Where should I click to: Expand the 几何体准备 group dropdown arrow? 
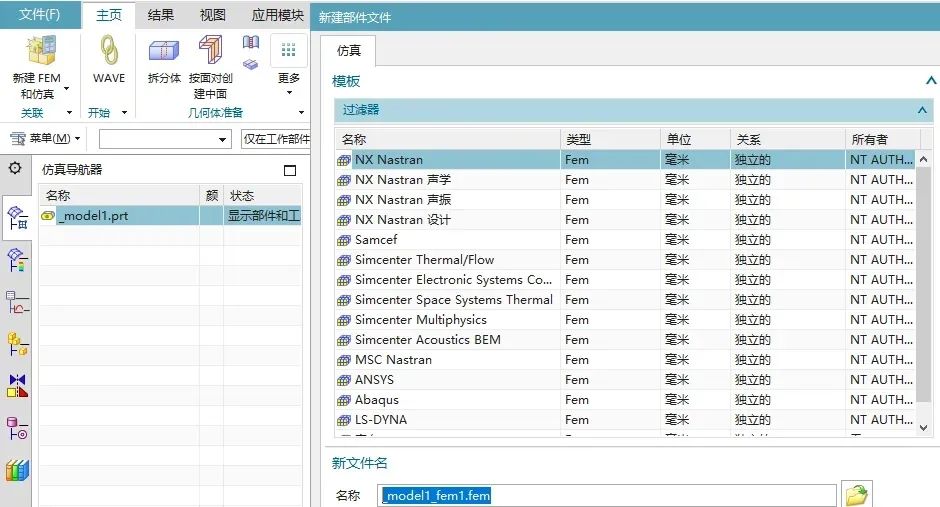(x=302, y=113)
